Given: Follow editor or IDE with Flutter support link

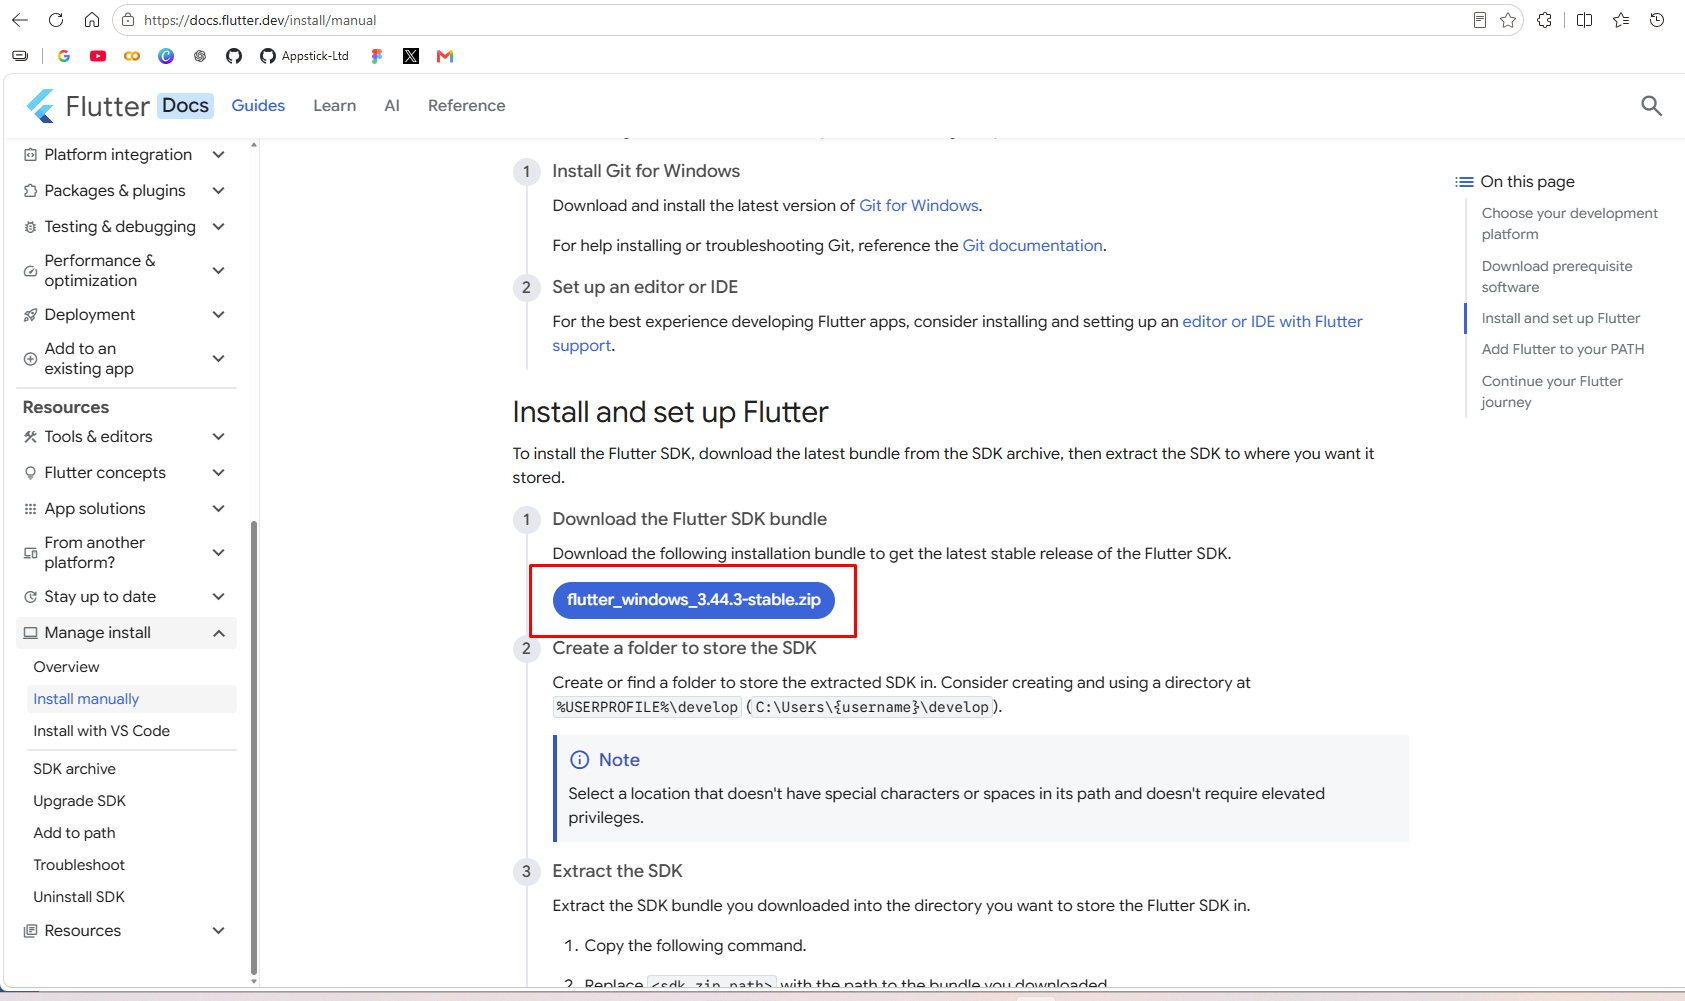Looking at the screenshot, I should pyautogui.click(x=1272, y=322).
